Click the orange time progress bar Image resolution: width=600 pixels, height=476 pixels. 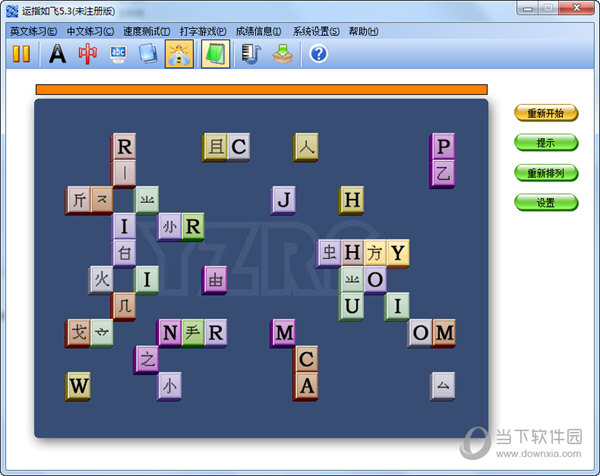261,90
